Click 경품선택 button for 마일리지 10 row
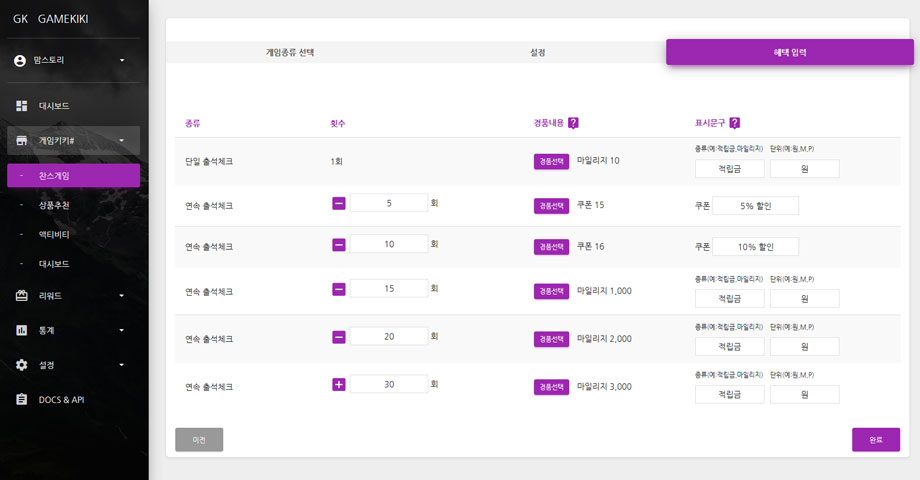Viewport: 920px width, 480px height. coord(551,162)
